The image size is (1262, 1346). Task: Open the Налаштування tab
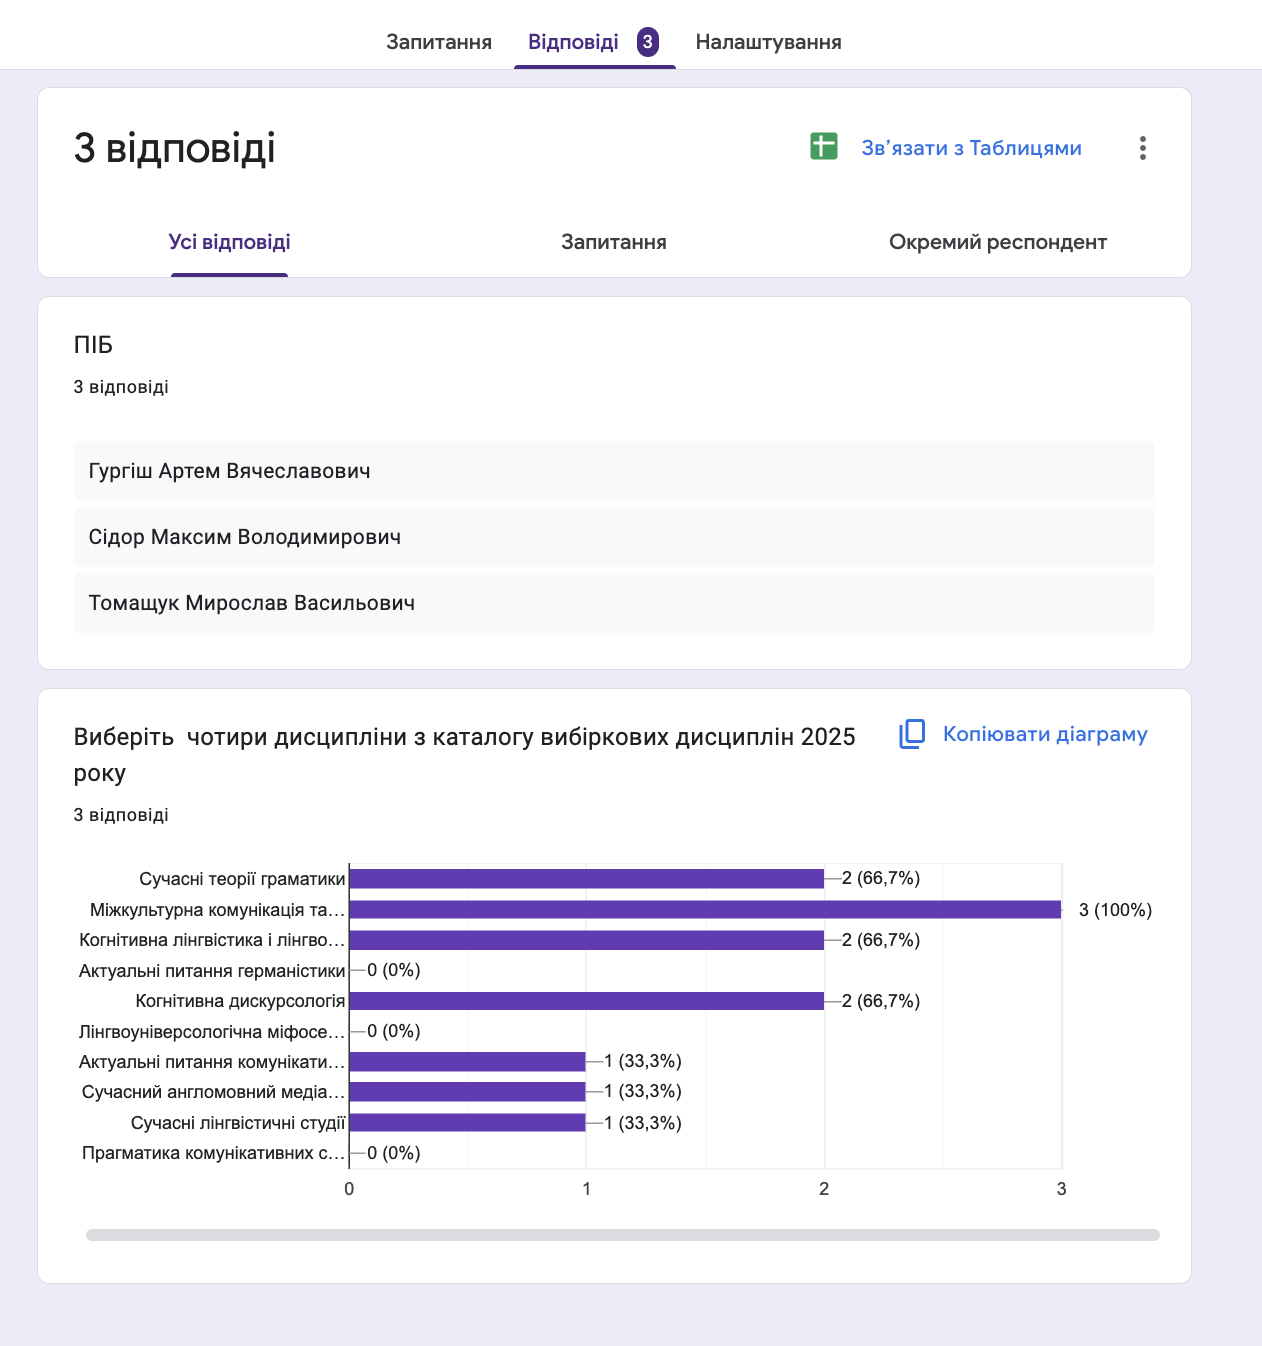point(768,42)
